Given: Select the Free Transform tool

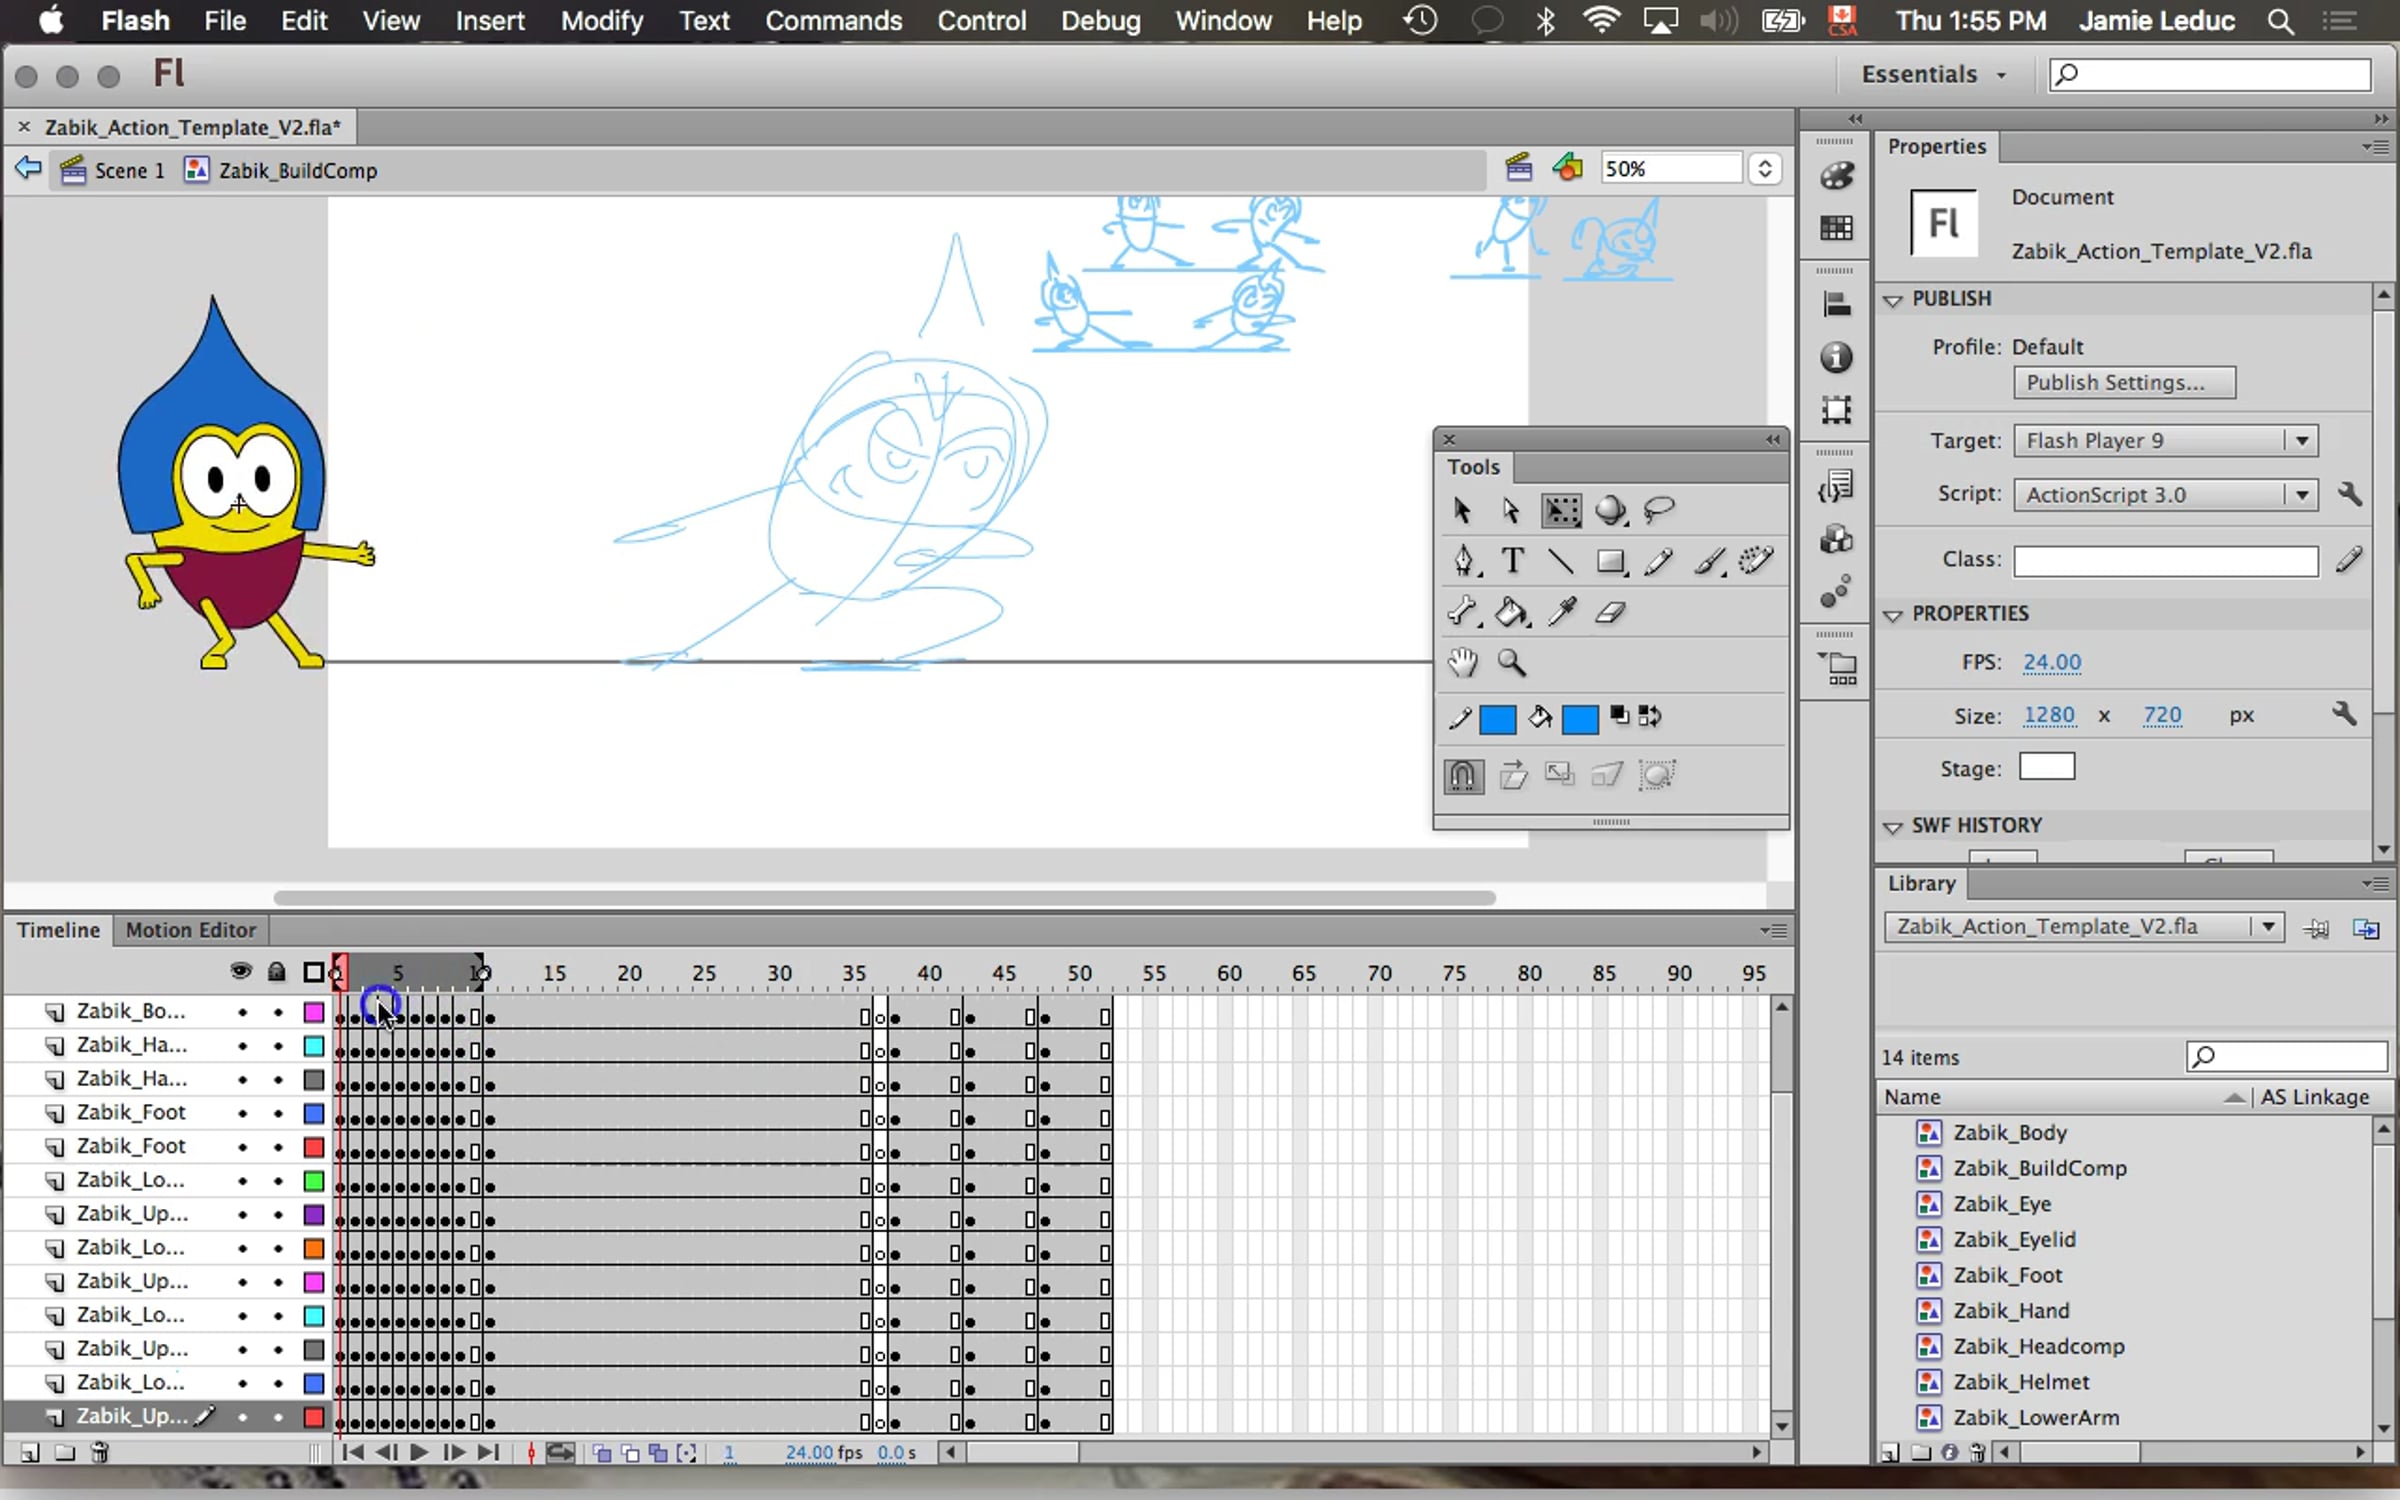Looking at the screenshot, I should [1561, 511].
